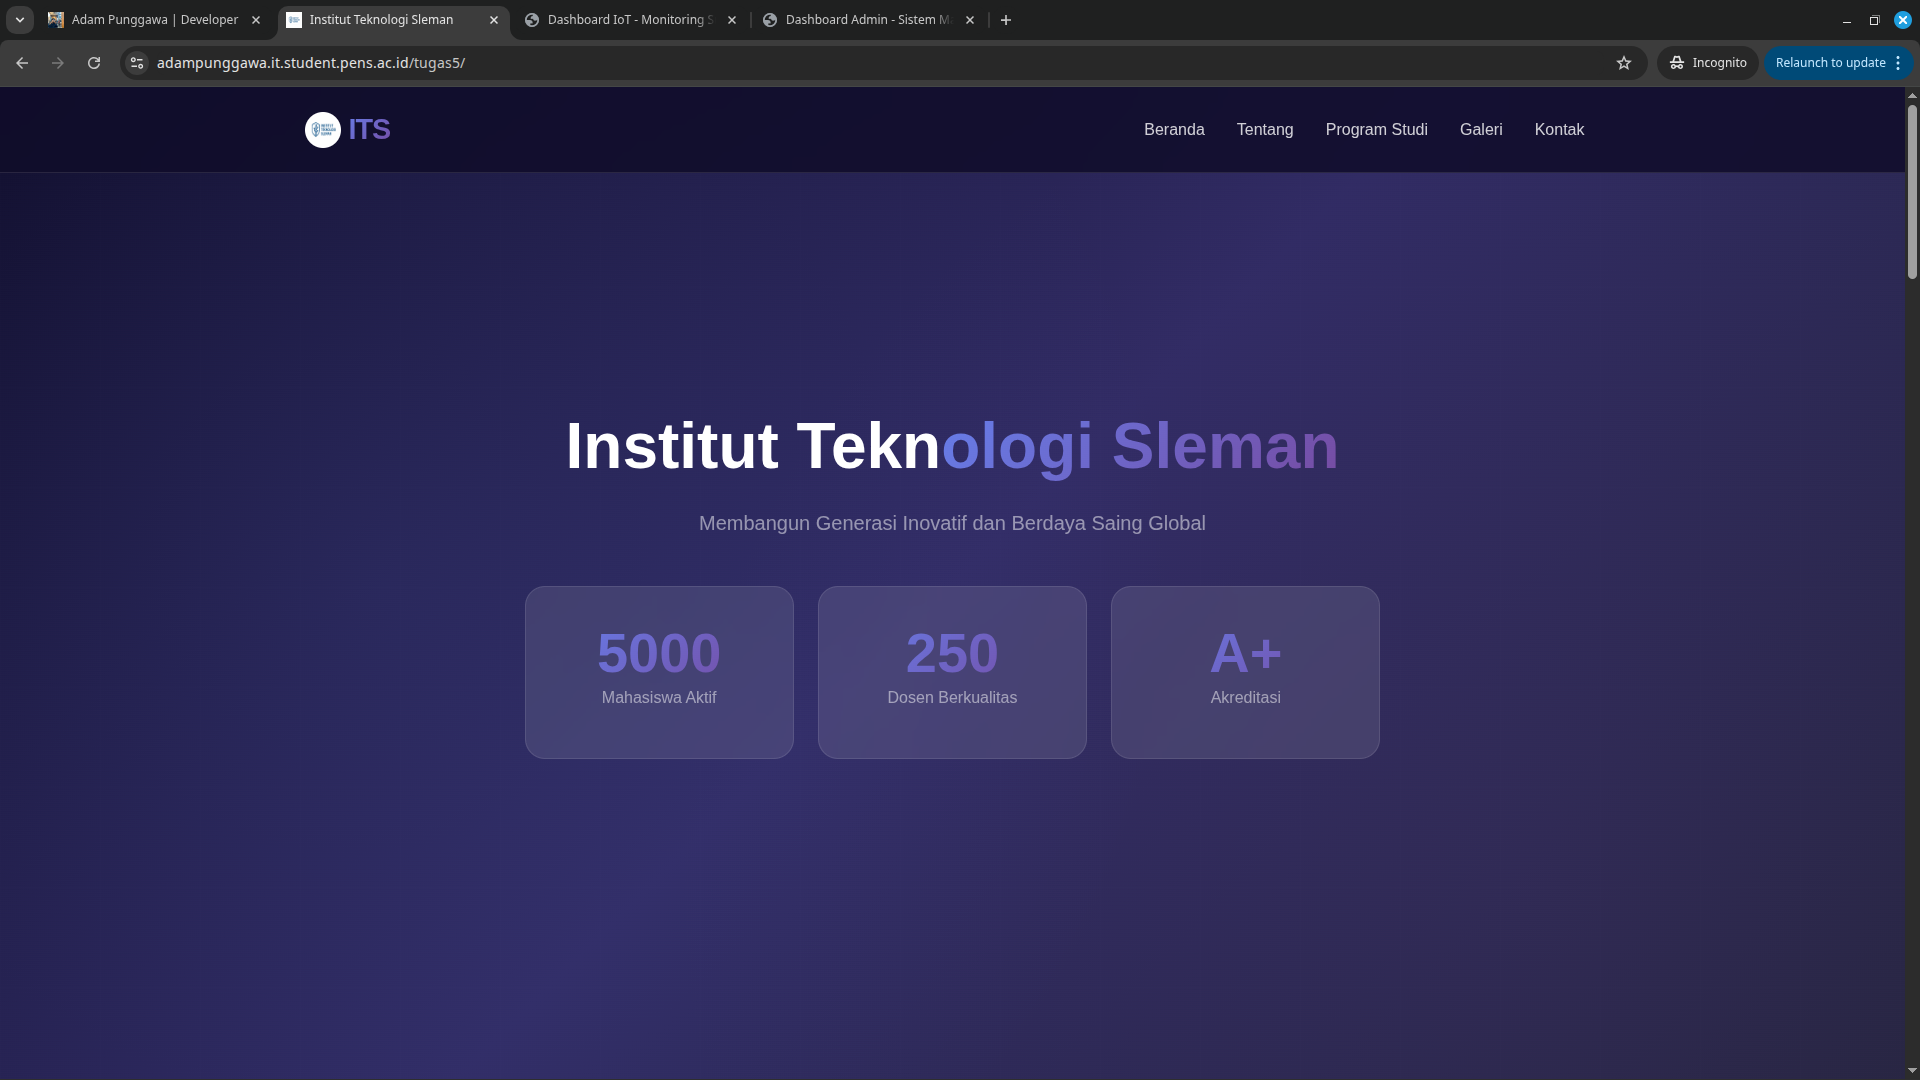Open the tab search dropdown
This screenshot has width=1920, height=1080.
click(20, 19)
